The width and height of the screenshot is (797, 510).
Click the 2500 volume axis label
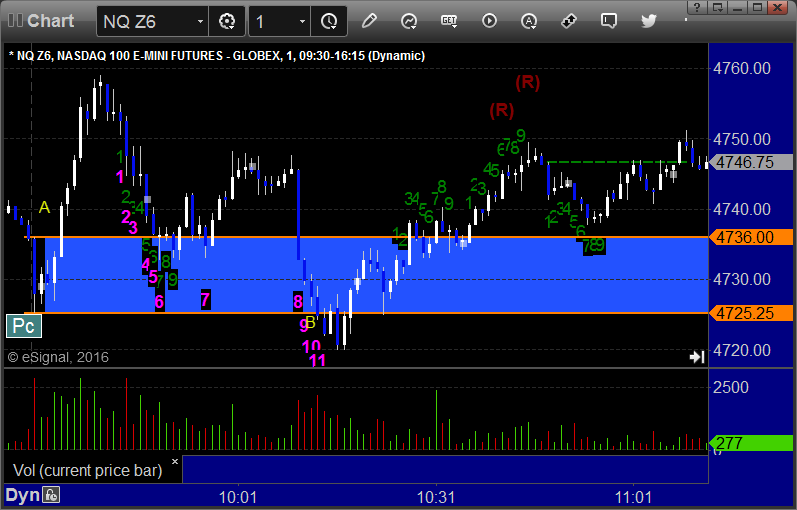click(x=730, y=387)
